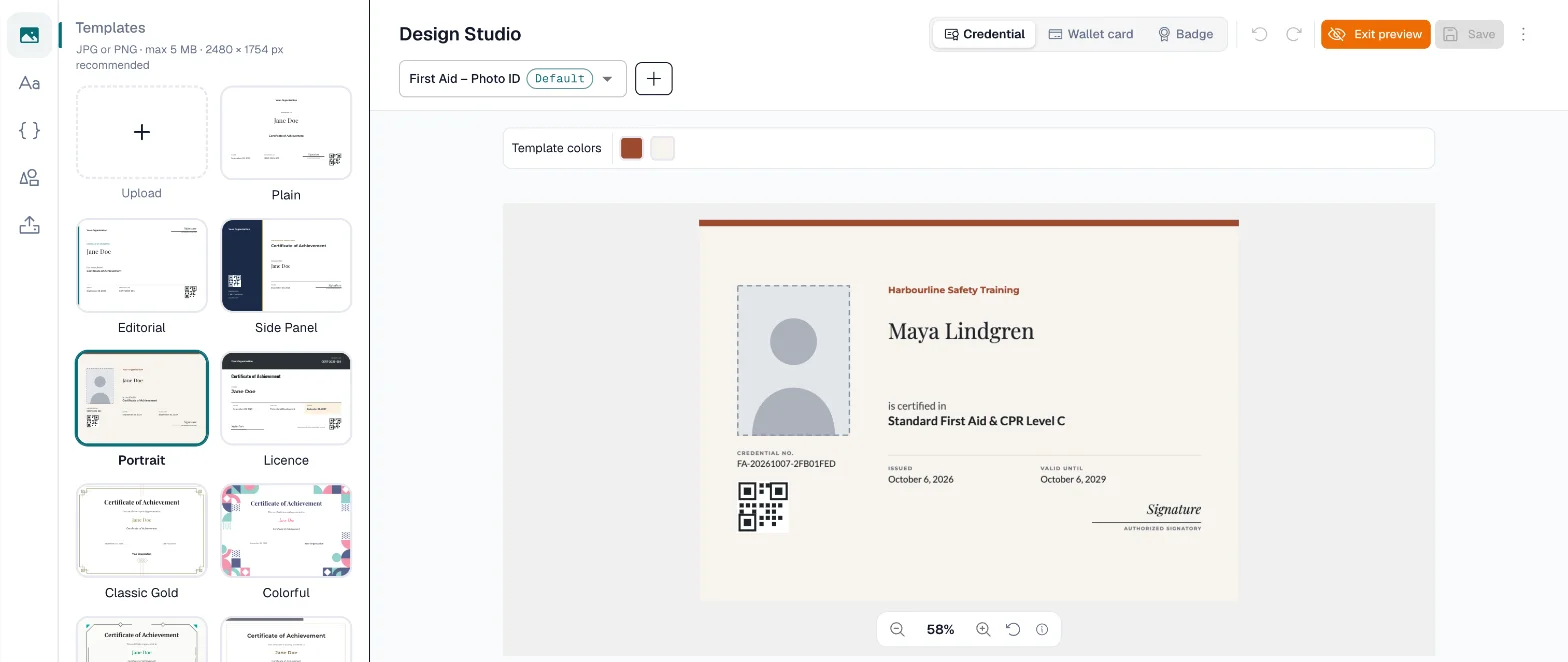Select the Classic Gold template thumbnail
The width and height of the screenshot is (1568, 662).
point(142,530)
